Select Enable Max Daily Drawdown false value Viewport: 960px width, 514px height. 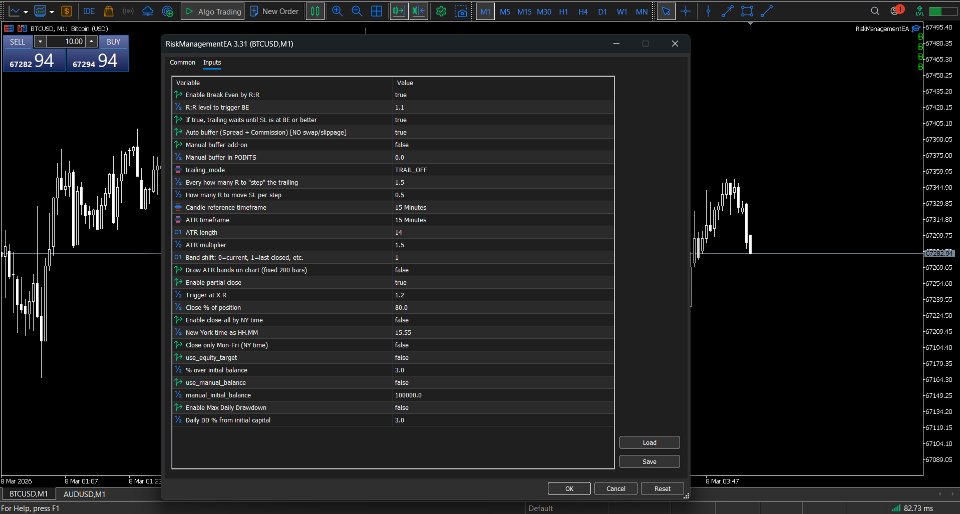point(503,408)
